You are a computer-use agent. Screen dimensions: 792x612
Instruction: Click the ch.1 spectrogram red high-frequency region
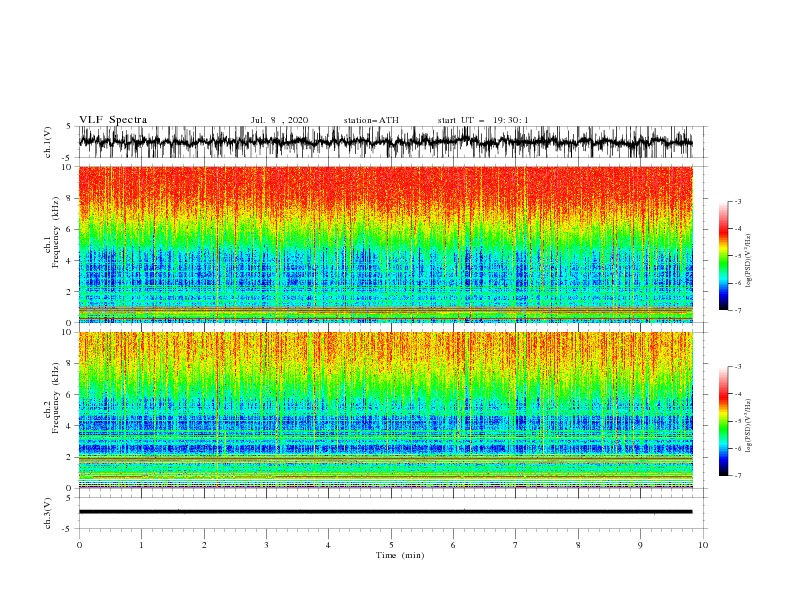(385, 187)
